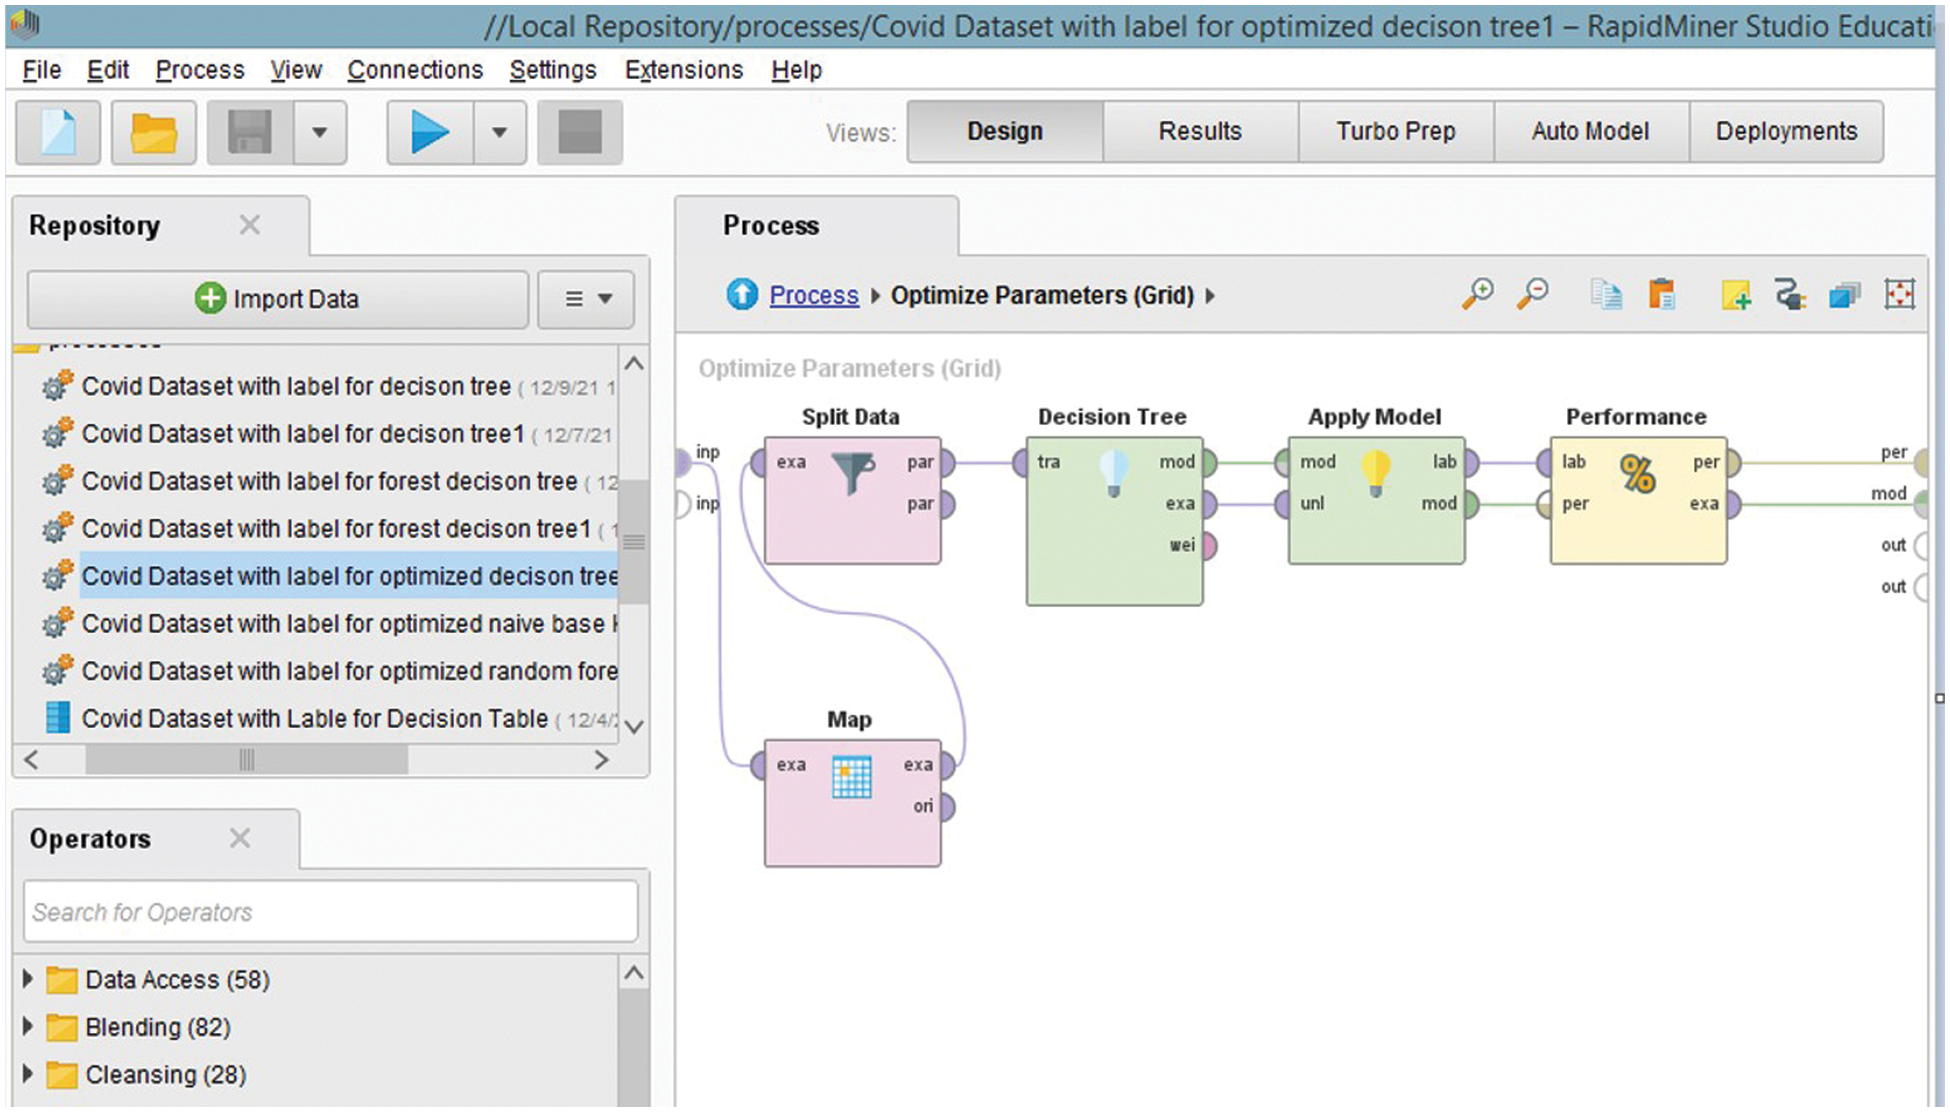Click the auto-fit process view icon
1950x1112 pixels.
tap(1899, 295)
